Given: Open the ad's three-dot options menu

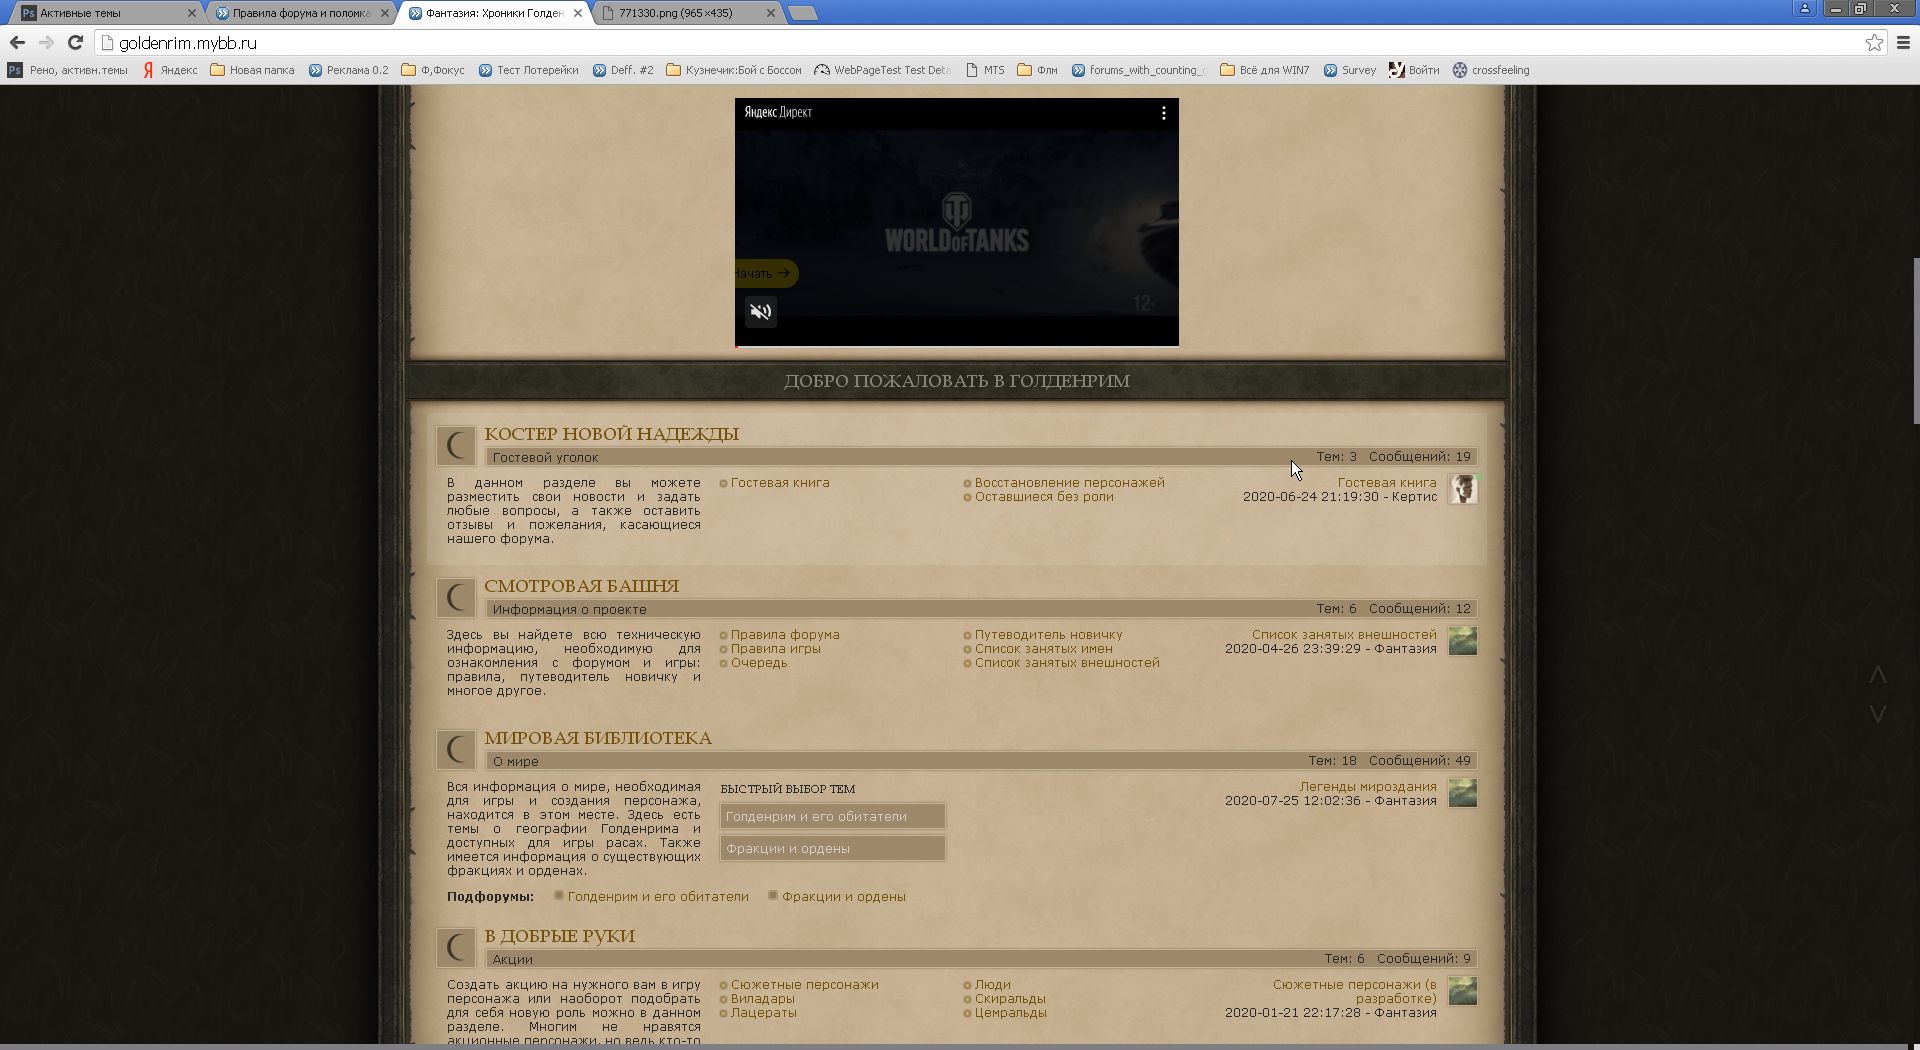Looking at the screenshot, I should [1163, 113].
